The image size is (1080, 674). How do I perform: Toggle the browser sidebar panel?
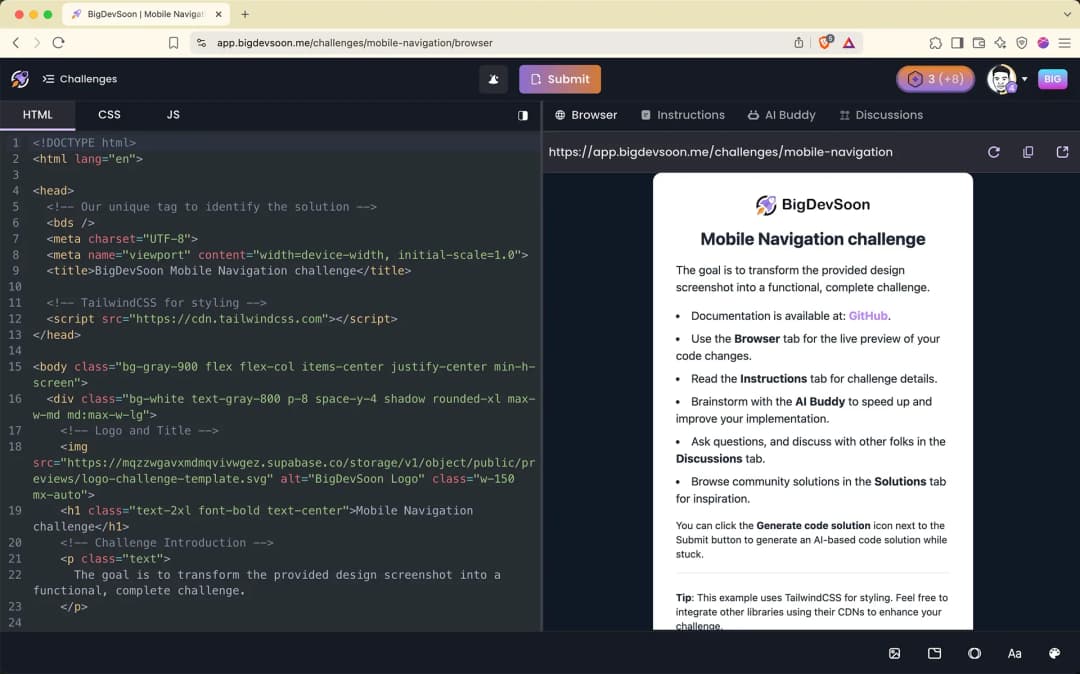(957, 43)
